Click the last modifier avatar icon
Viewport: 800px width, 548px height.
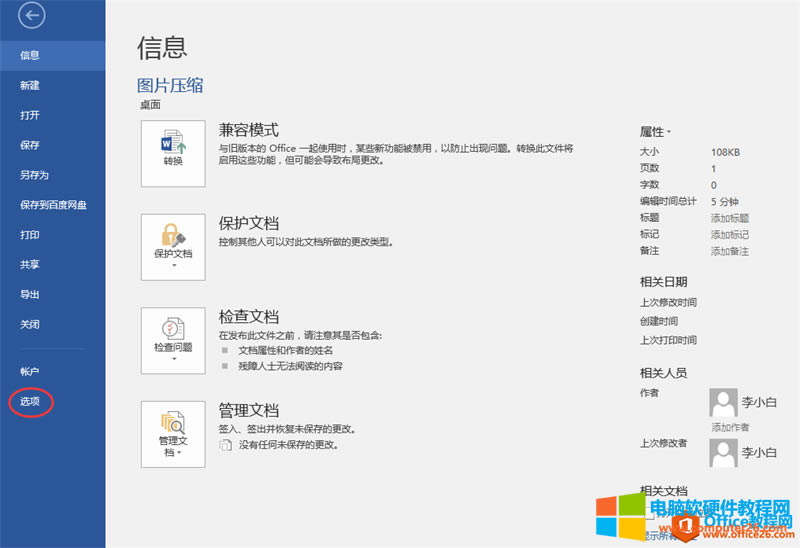click(723, 452)
